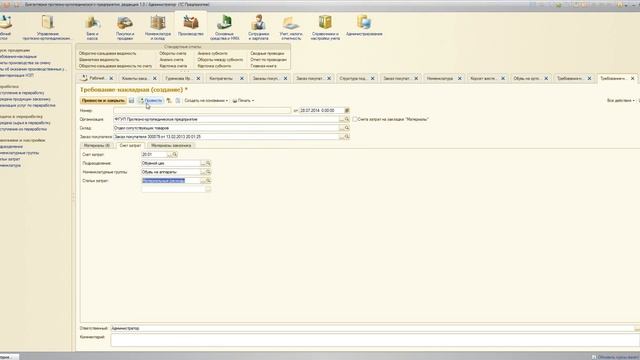This screenshot has width=640, height=360.
Task: Click the toolbar icon left of Создать на основании
Action: tap(178, 100)
